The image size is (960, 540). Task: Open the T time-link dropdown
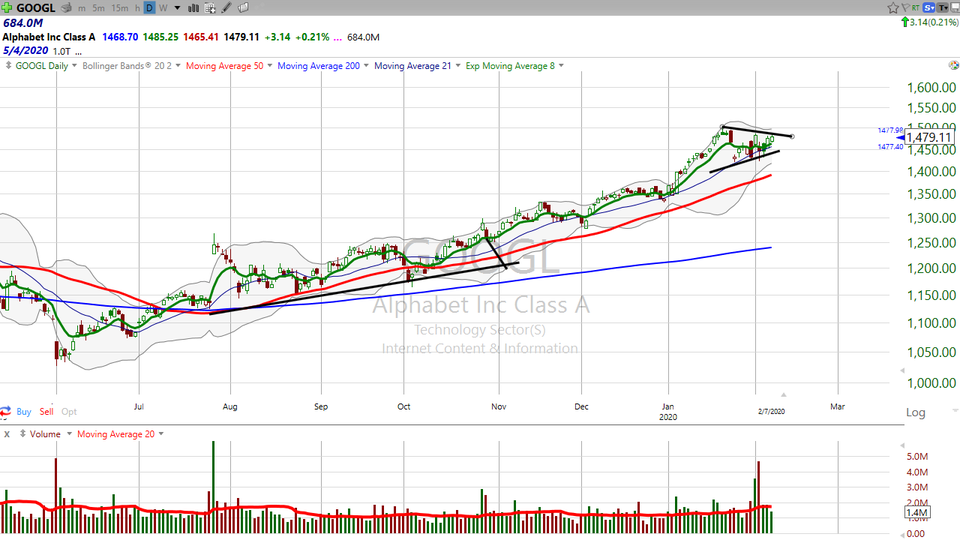pos(942,8)
